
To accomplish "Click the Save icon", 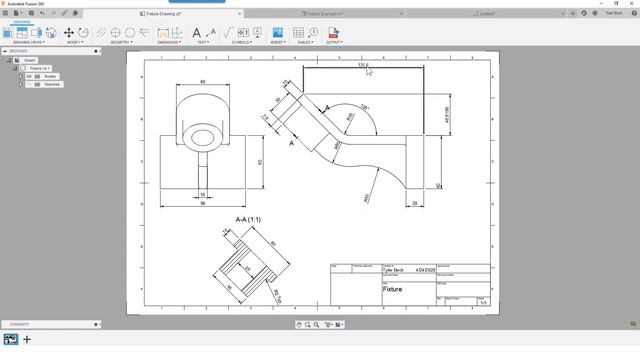I will click(x=31, y=13).
